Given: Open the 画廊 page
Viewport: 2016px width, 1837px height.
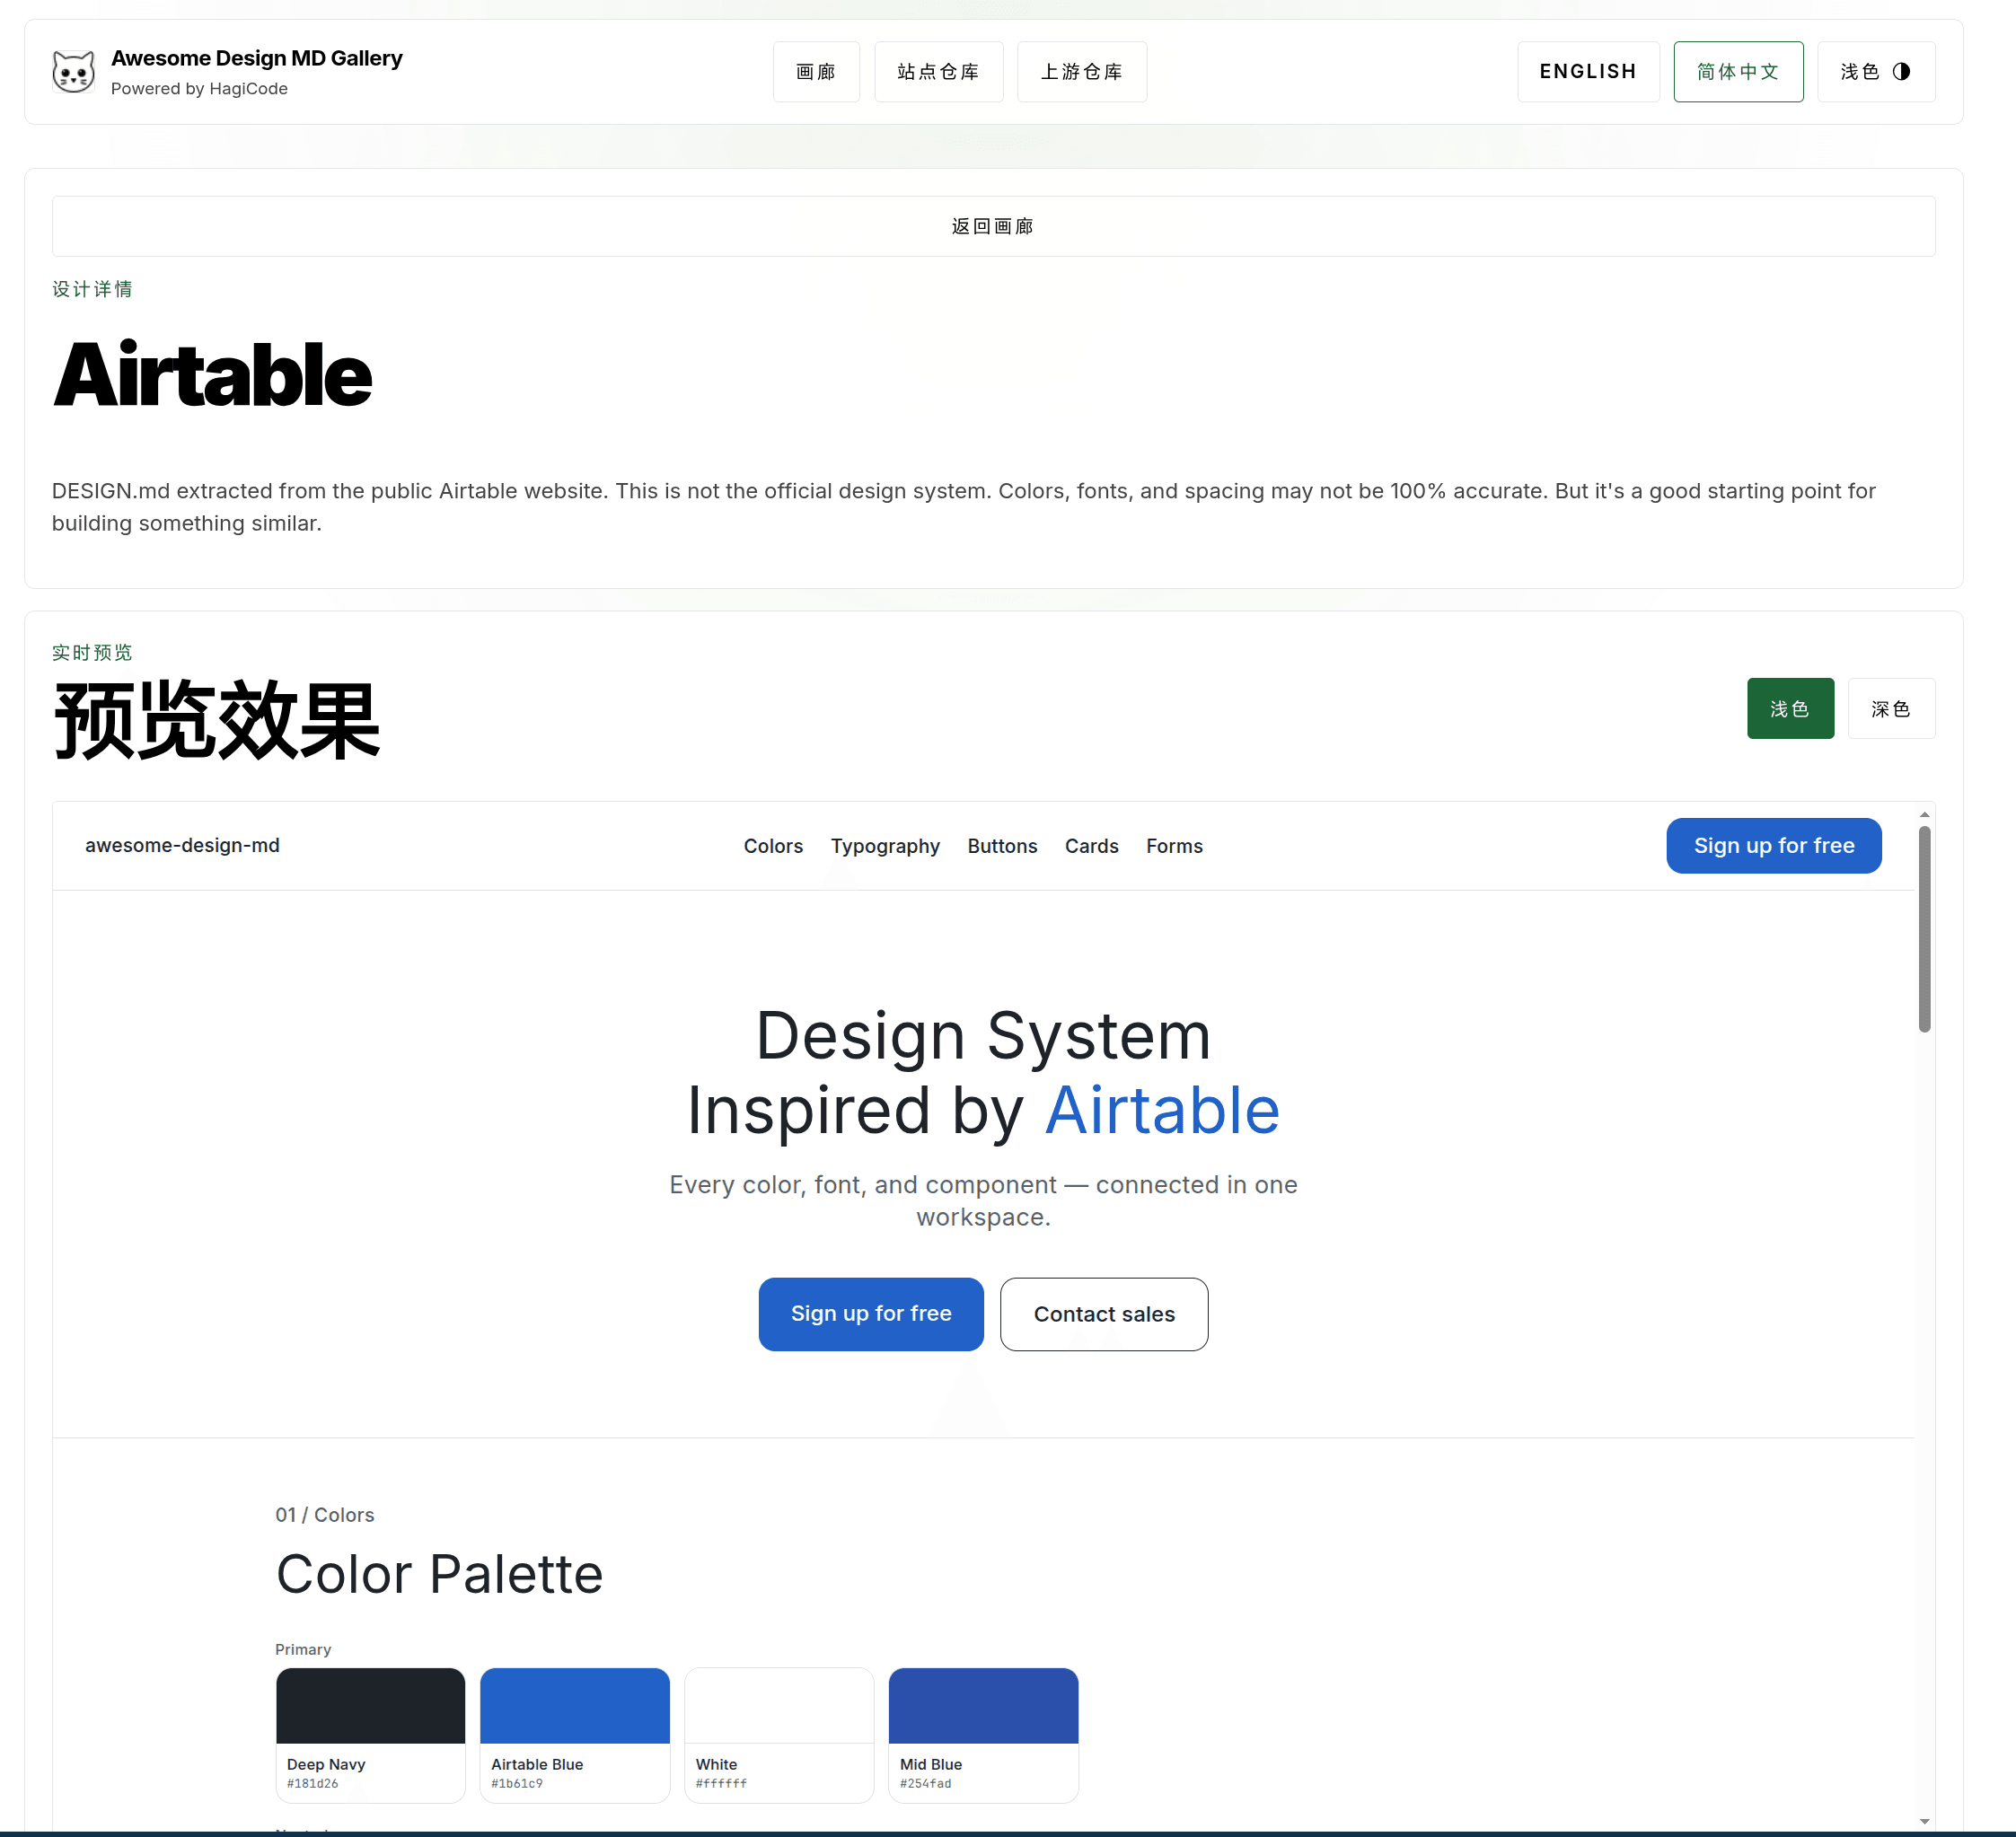Looking at the screenshot, I should (x=816, y=71).
